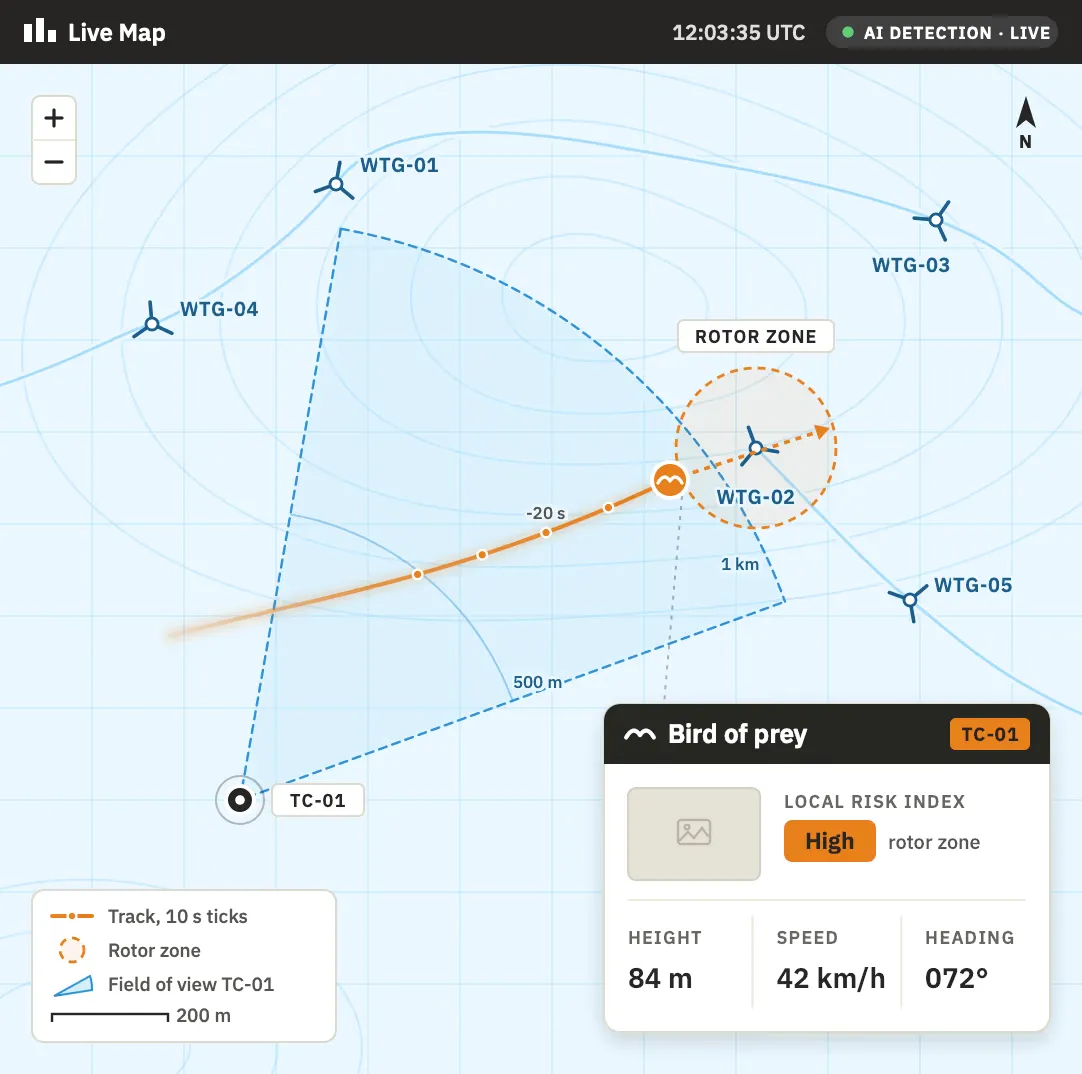Click the orange TC-01 badge in card
Viewport: 1082px width, 1074px height.
990,734
